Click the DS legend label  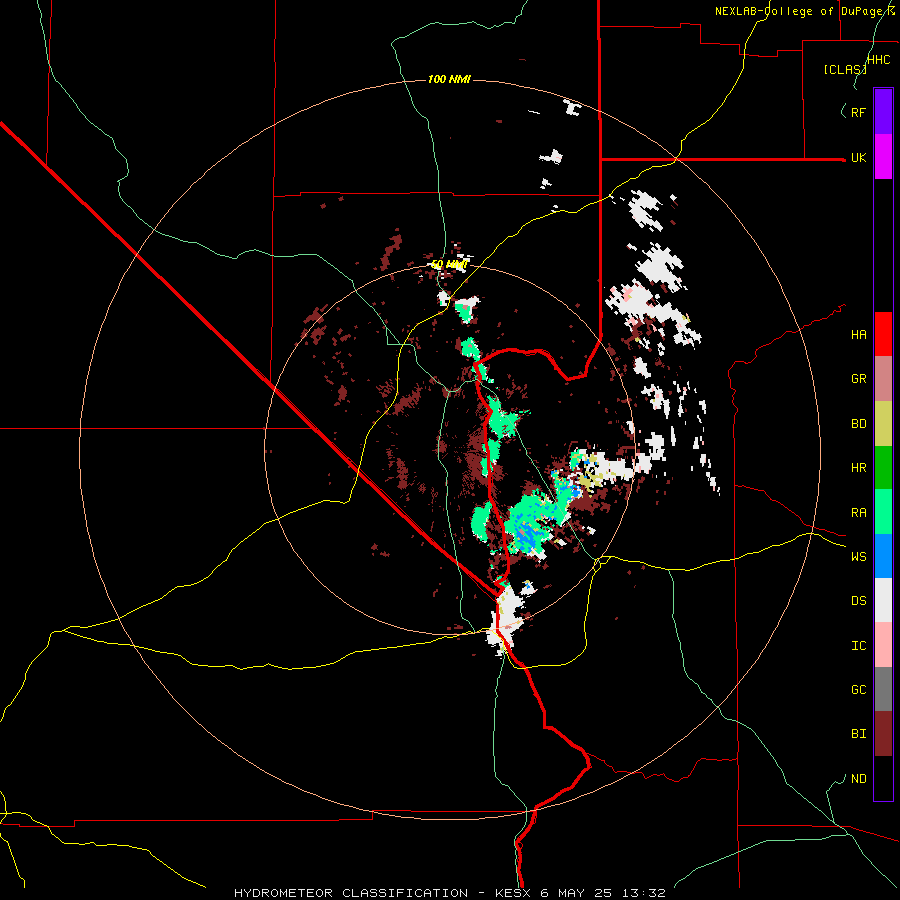(858, 601)
